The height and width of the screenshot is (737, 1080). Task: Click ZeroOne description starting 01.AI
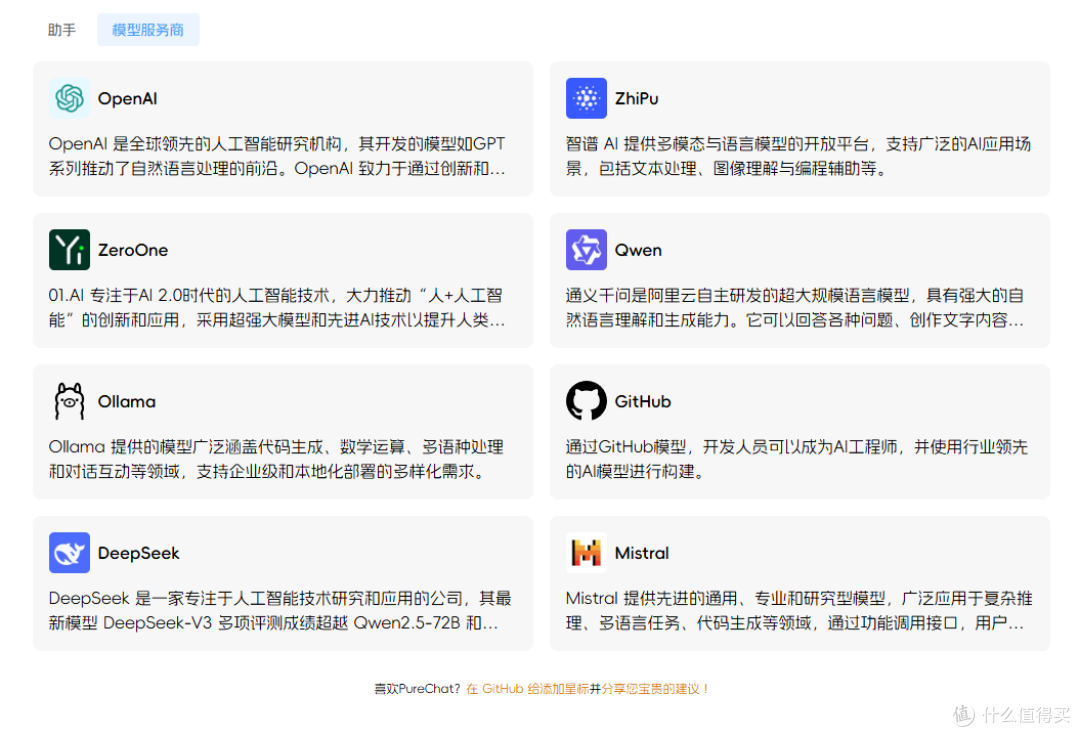click(x=277, y=308)
